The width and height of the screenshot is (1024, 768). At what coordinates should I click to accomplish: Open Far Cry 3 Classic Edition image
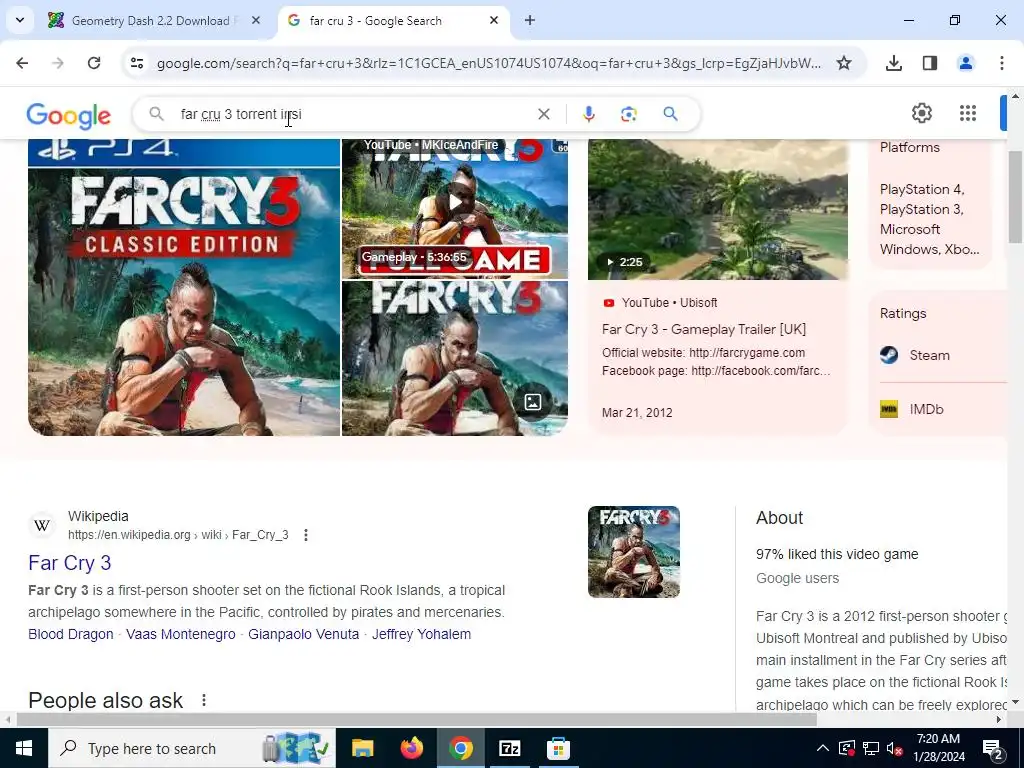click(x=184, y=287)
